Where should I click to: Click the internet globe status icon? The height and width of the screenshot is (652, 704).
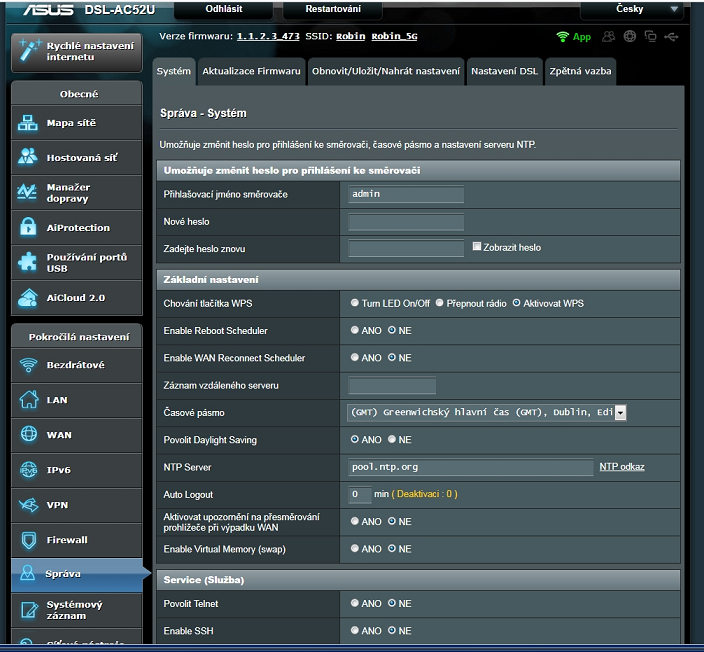tap(630, 37)
